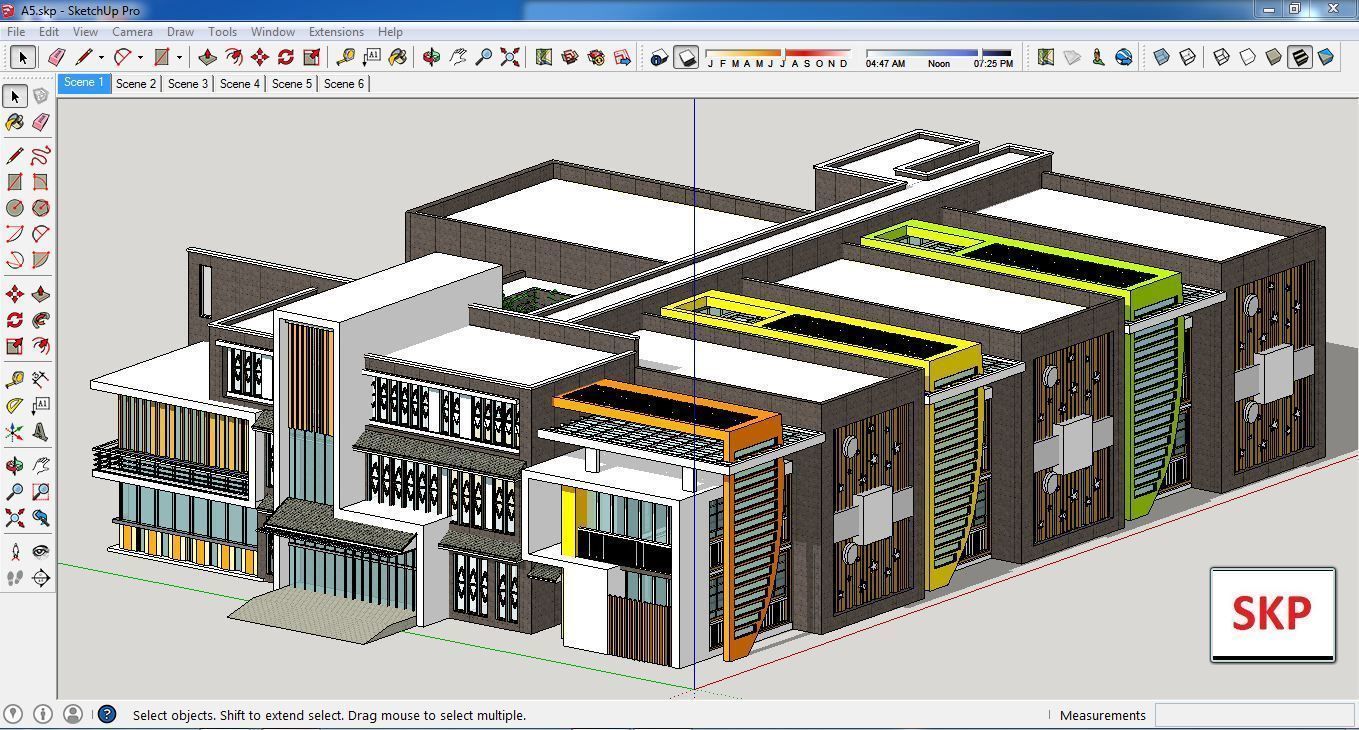
Task: Open the Window menu
Action: (273, 32)
